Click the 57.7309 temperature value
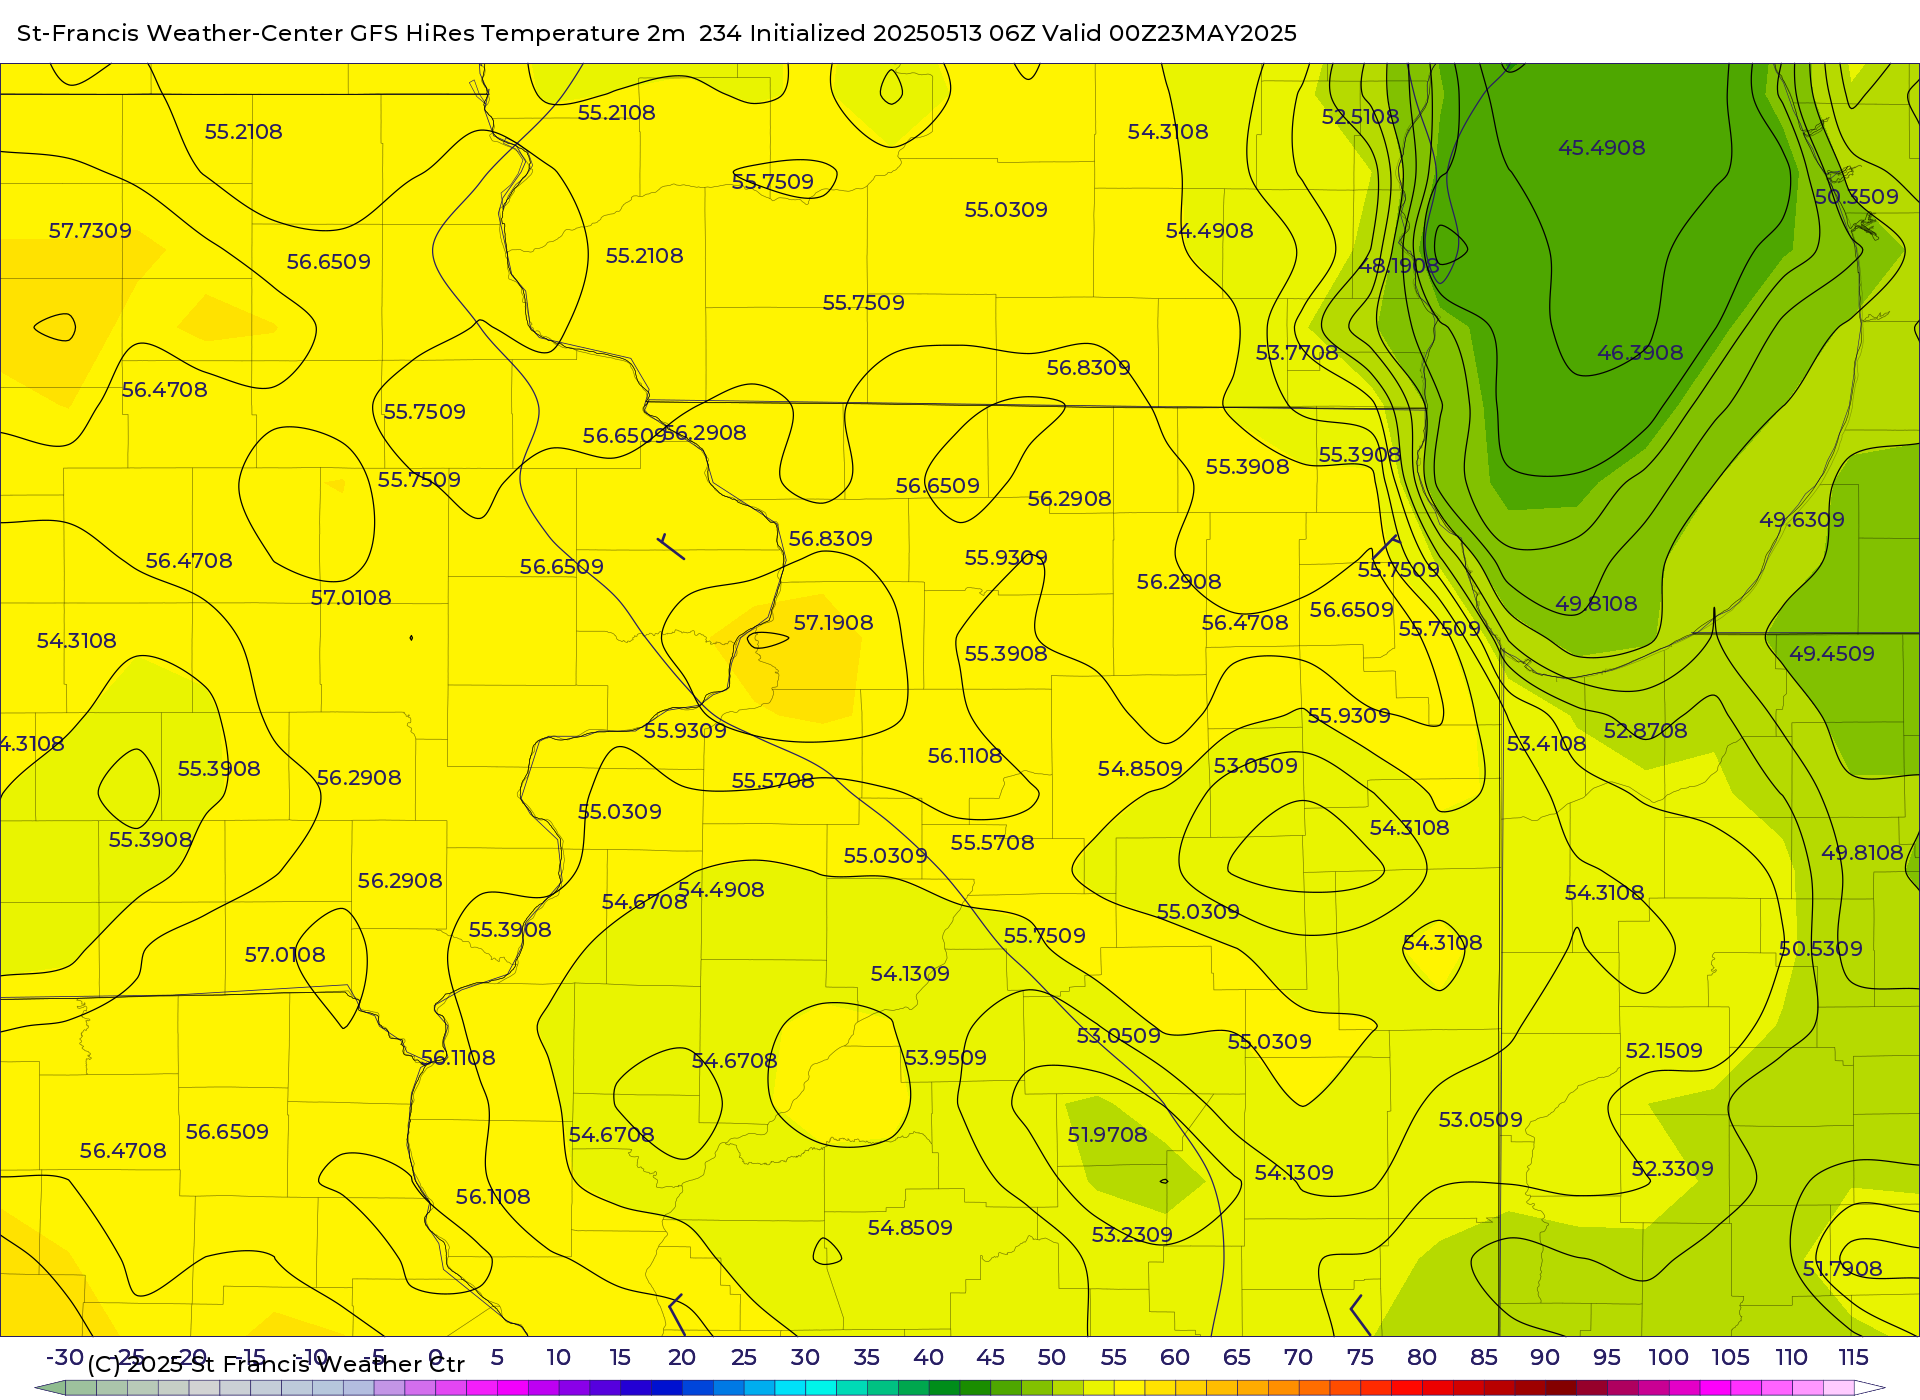The width and height of the screenshot is (1920, 1400). point(90,231)
